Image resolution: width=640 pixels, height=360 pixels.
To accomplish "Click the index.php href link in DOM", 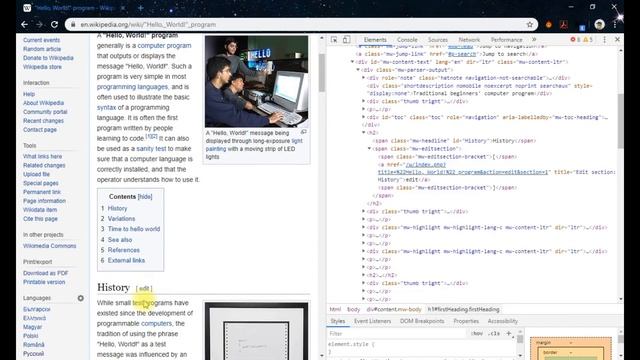I will [464, 169].
